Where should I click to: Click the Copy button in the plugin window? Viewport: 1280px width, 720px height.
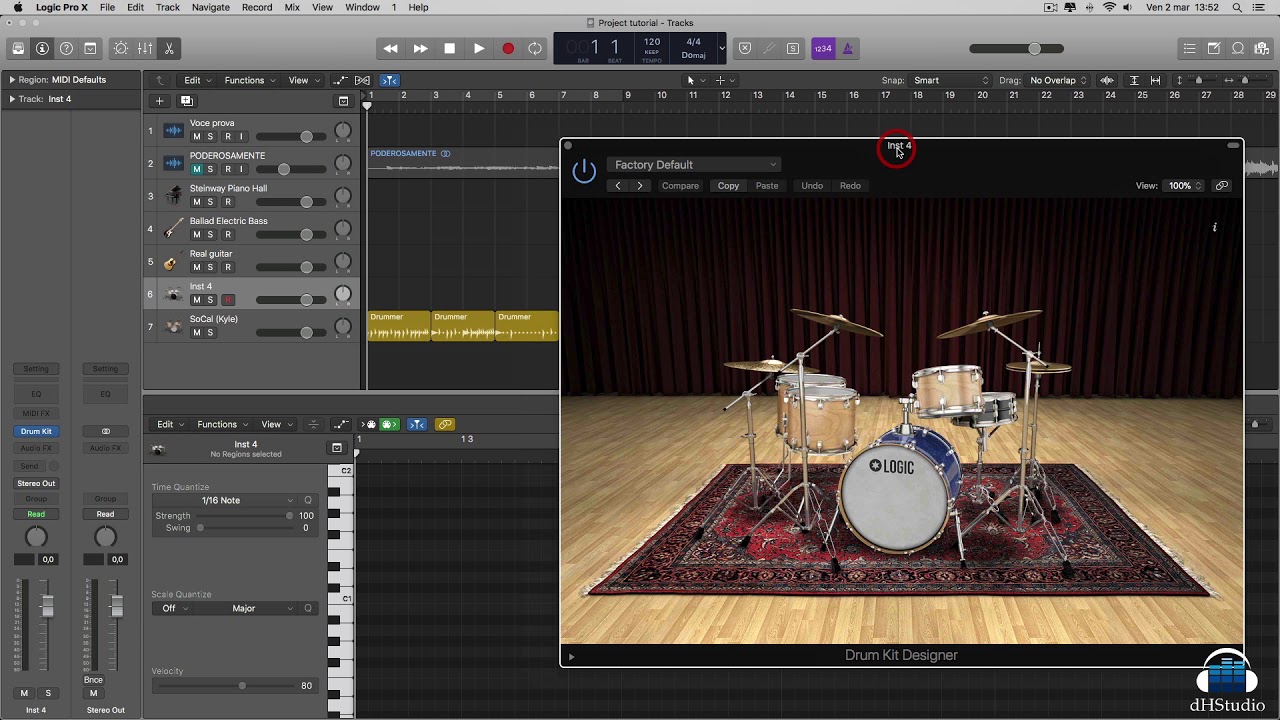[728, 186]
